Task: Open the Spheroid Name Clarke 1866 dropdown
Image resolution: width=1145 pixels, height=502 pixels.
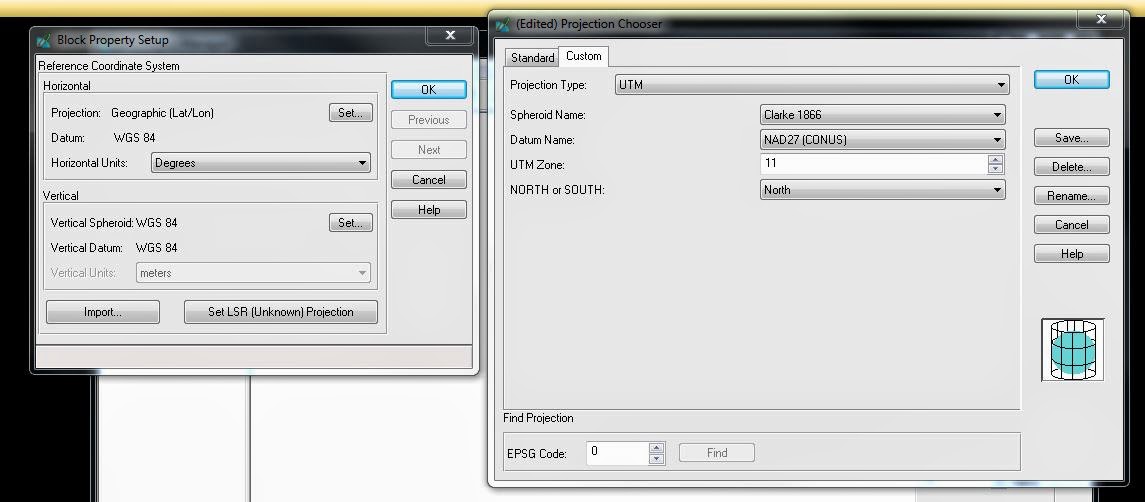Action: (x=883, y=115)
